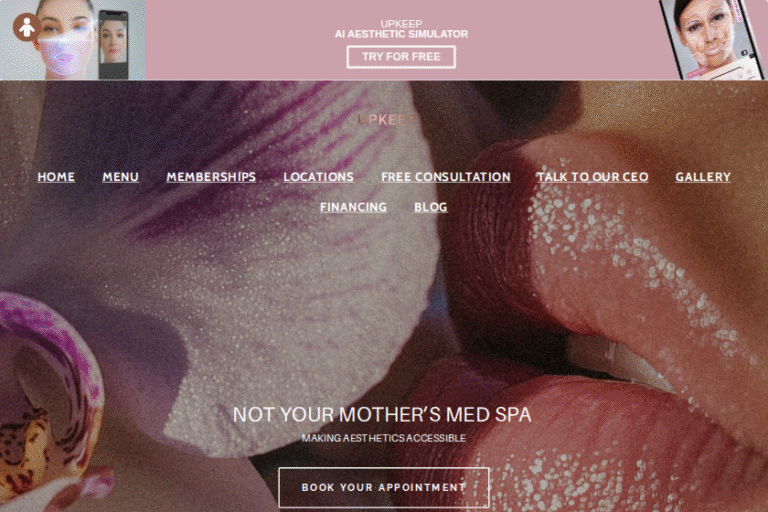Click AI AESTHETIC SIMULATOR banner text
Image resolution: width=768 pixels, height=512 pixels.
click(401, 34)
